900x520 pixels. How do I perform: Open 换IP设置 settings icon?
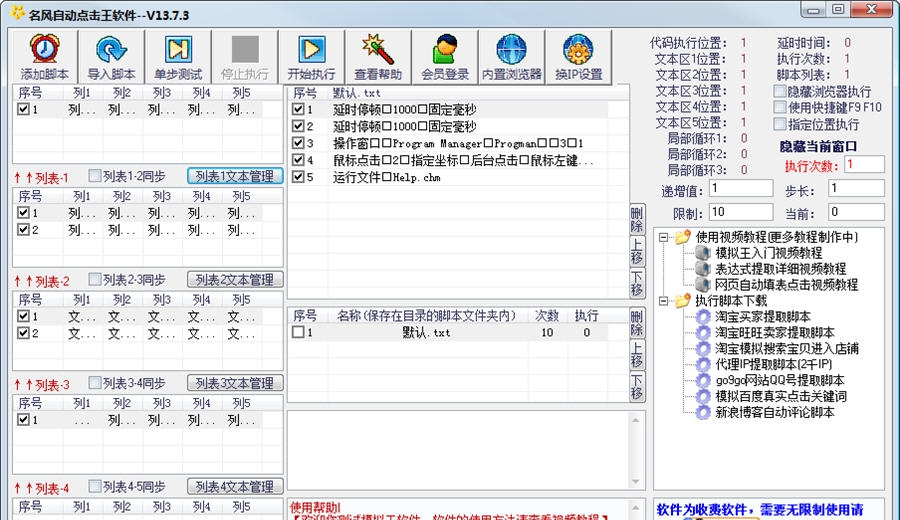click(x=579, y=49)
